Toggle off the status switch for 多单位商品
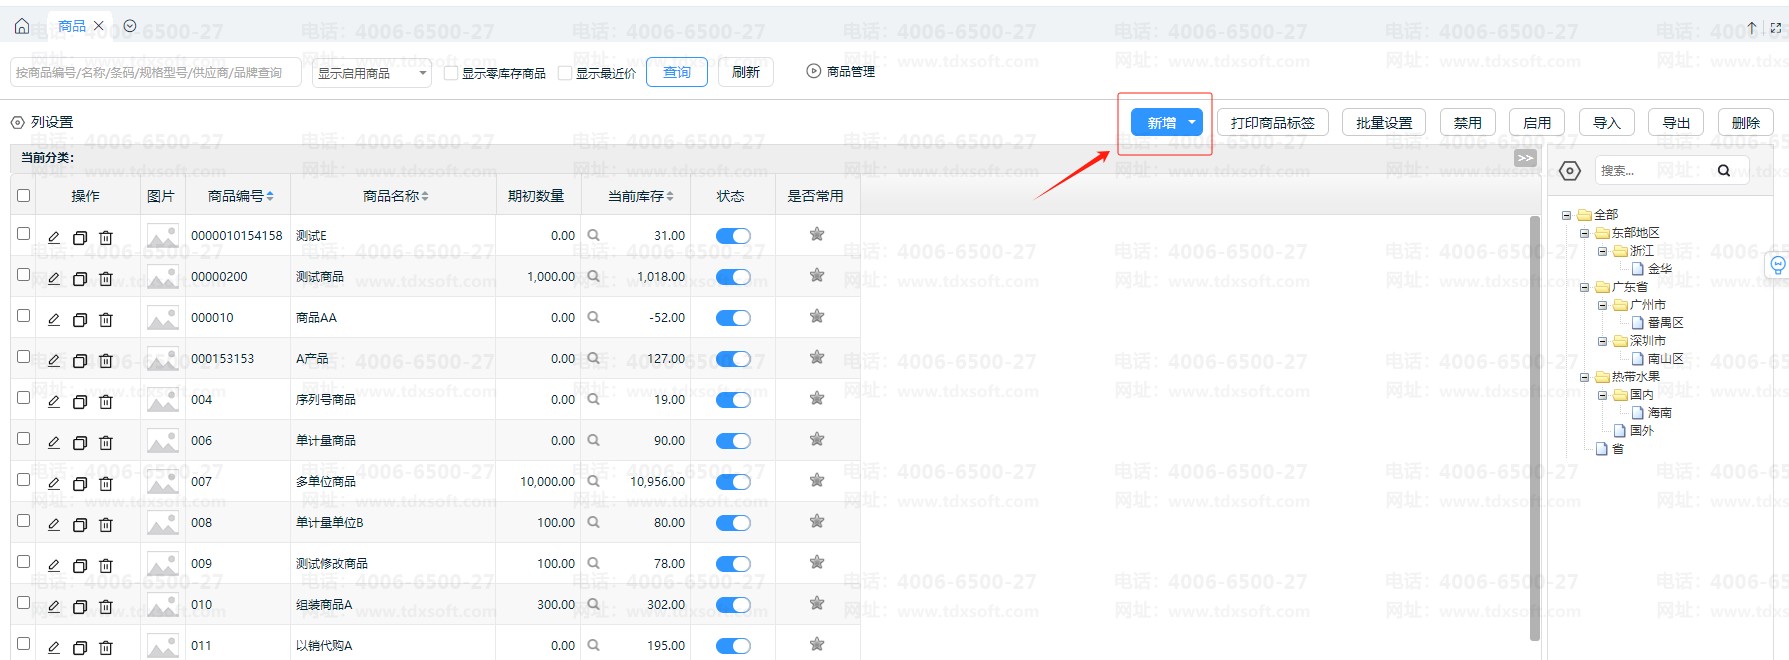 click(x=733, y=482)
